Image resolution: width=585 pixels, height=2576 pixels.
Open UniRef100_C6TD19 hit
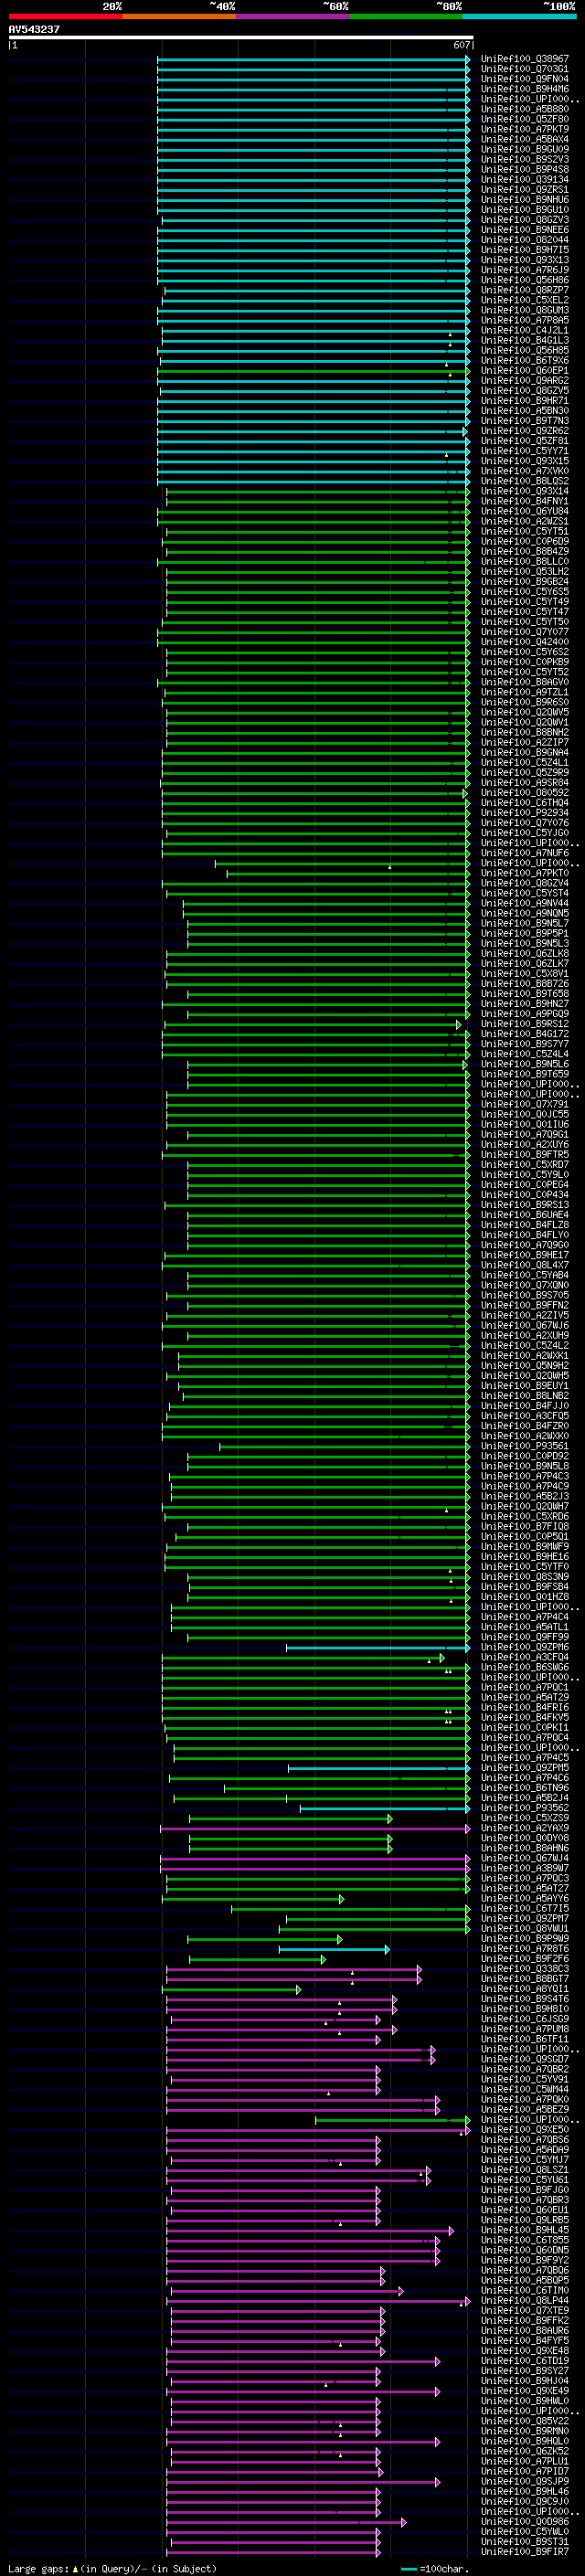[x=525, y=2360]
